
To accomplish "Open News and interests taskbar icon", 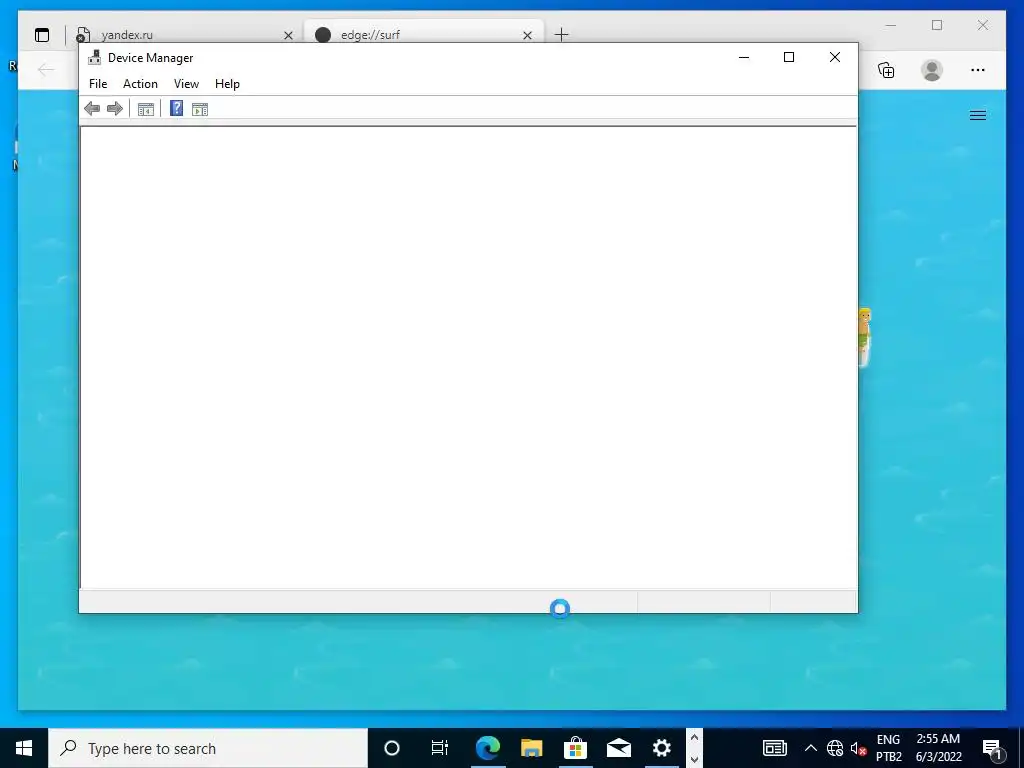I will point(775,748).
